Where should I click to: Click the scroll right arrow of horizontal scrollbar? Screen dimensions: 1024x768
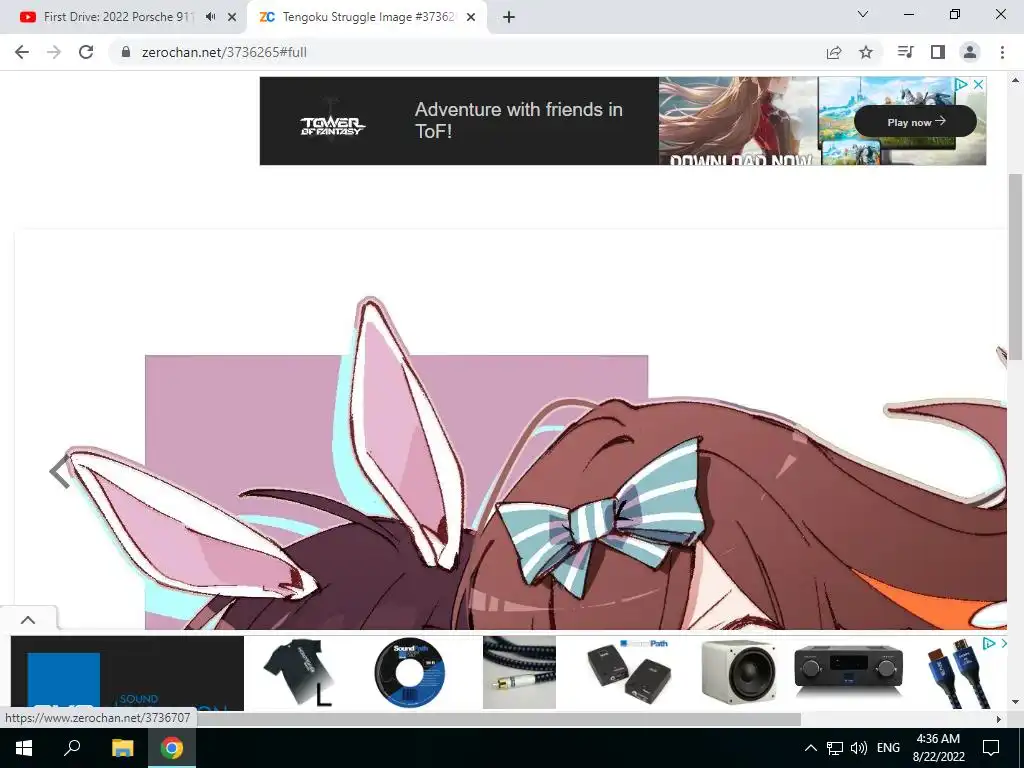tap(999, 719)
